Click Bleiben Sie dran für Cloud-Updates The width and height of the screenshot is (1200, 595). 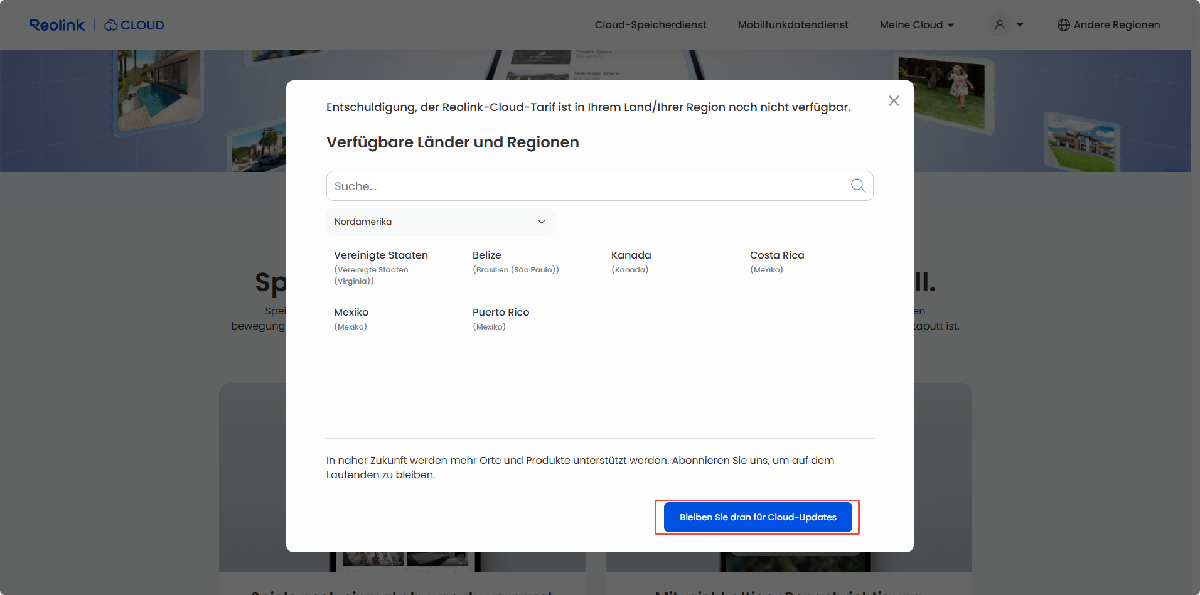coord(757,517)
